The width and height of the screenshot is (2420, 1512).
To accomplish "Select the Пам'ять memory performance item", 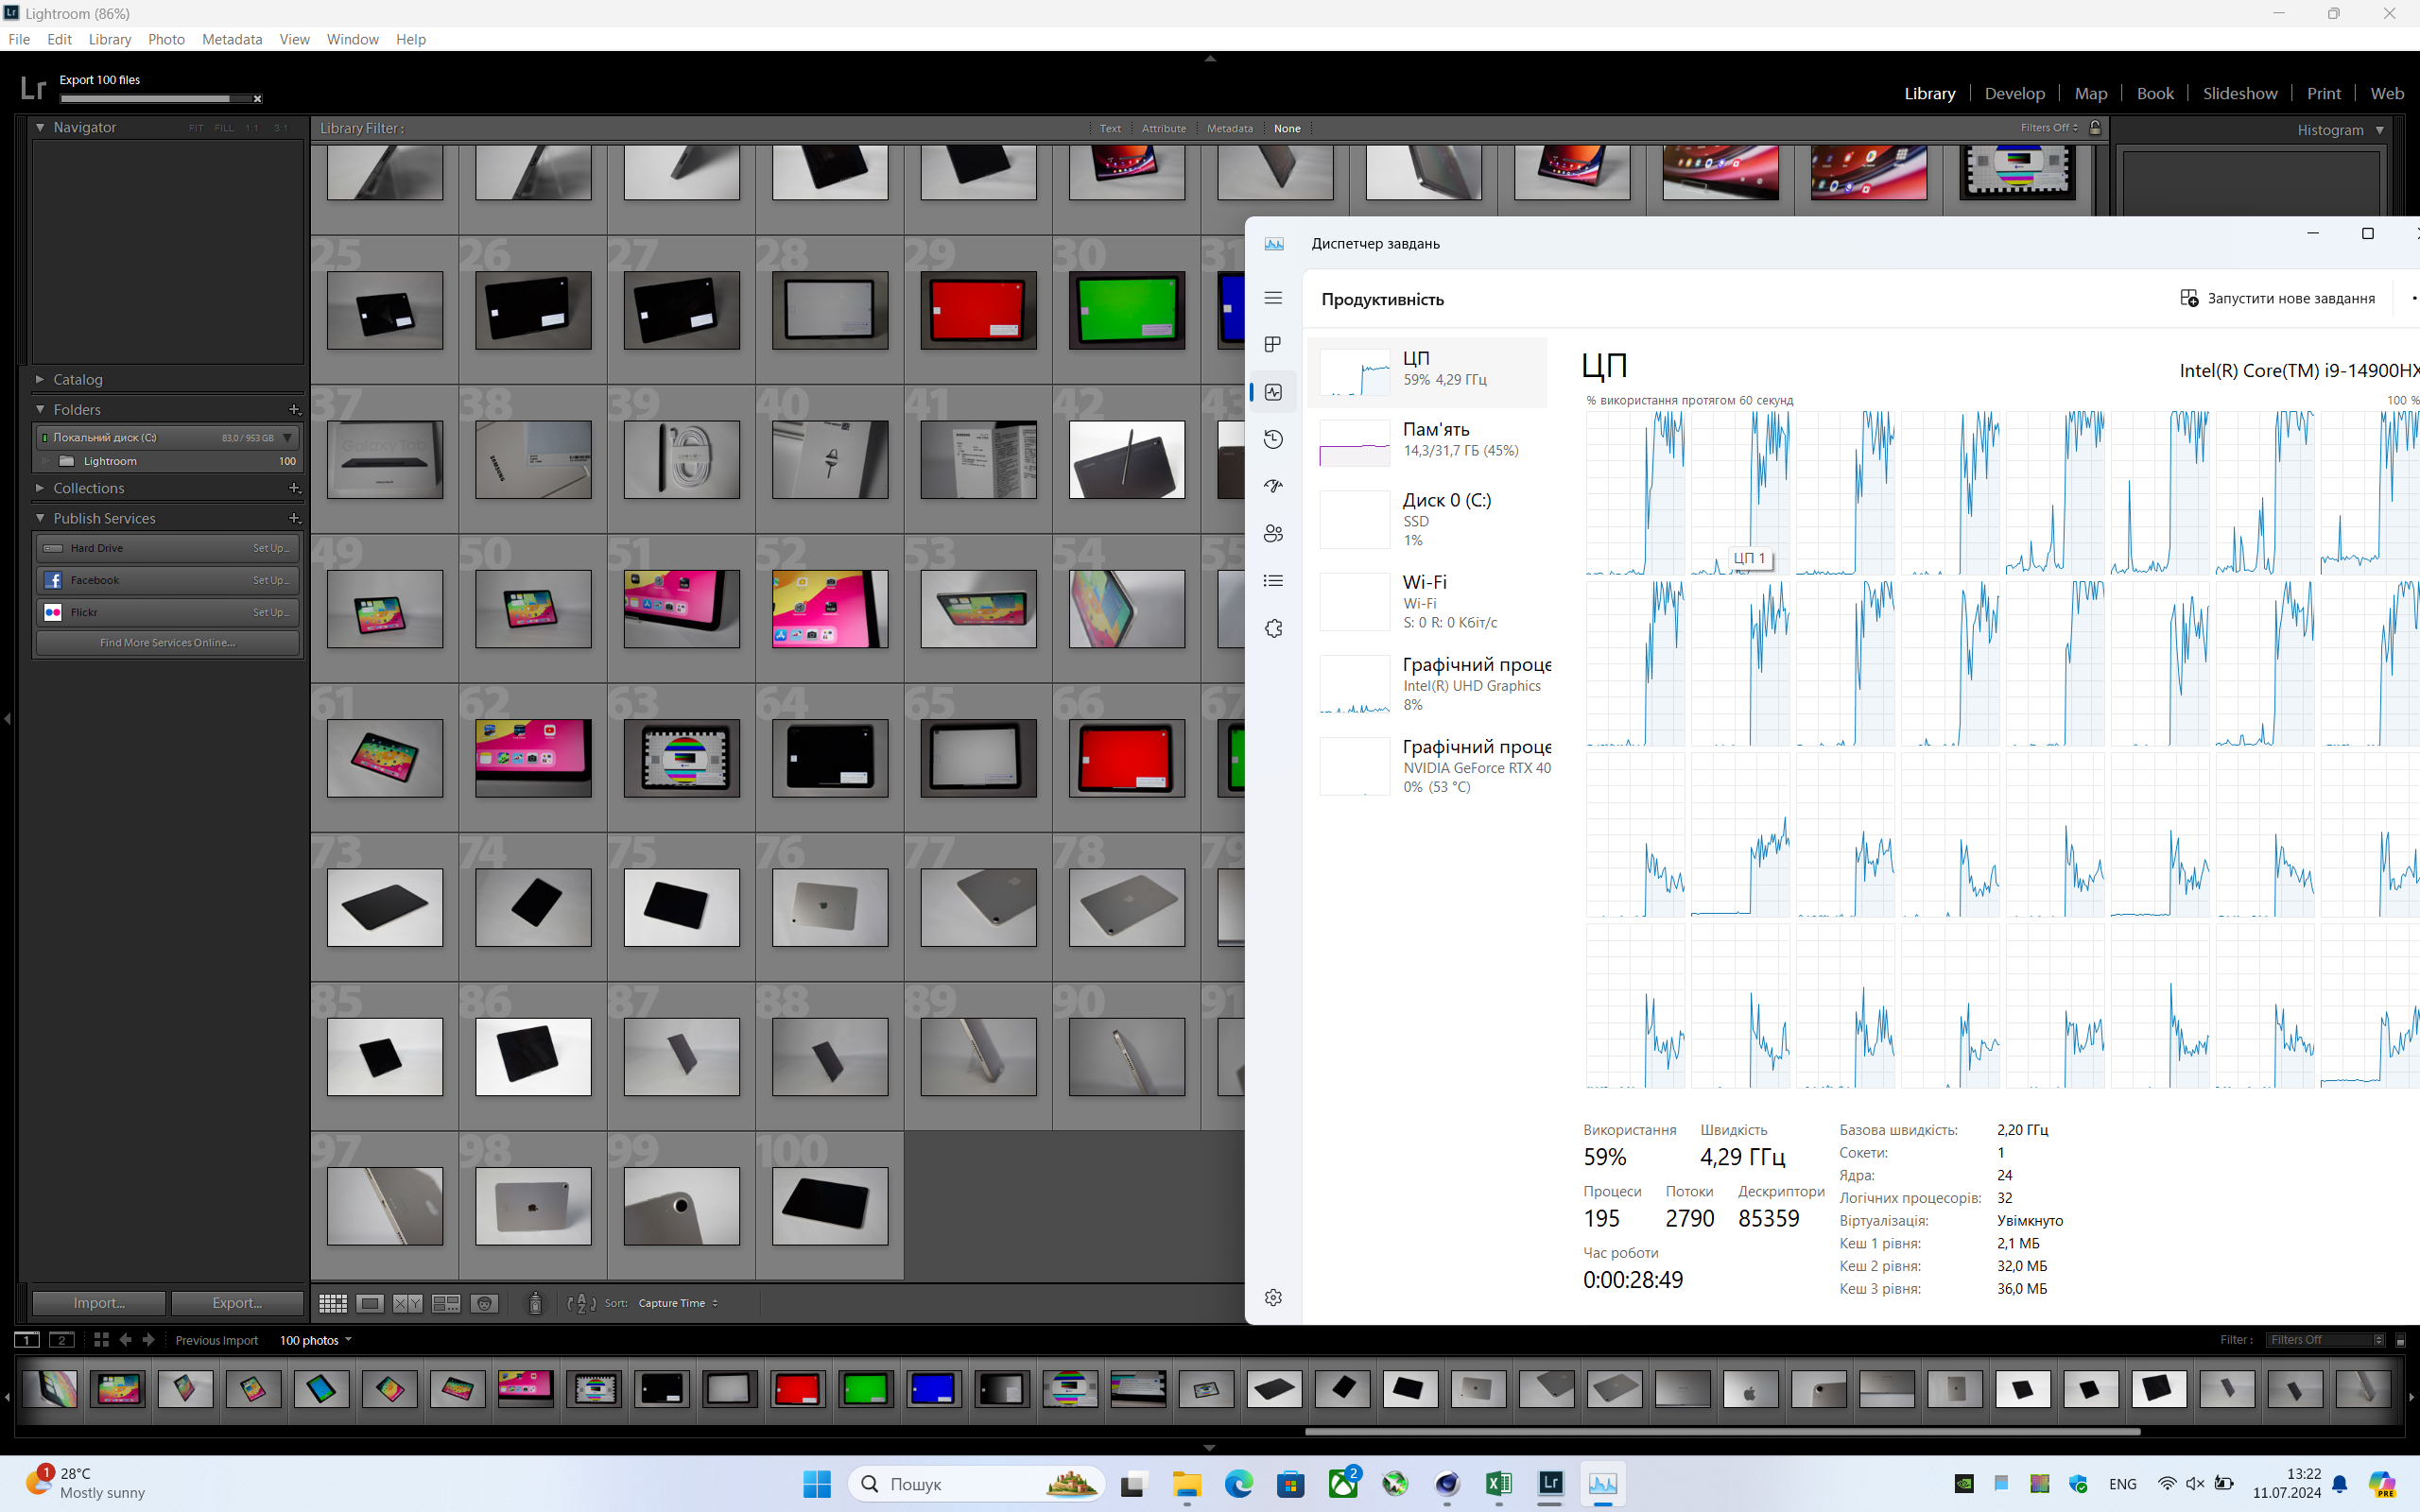I will point(1427,441).
